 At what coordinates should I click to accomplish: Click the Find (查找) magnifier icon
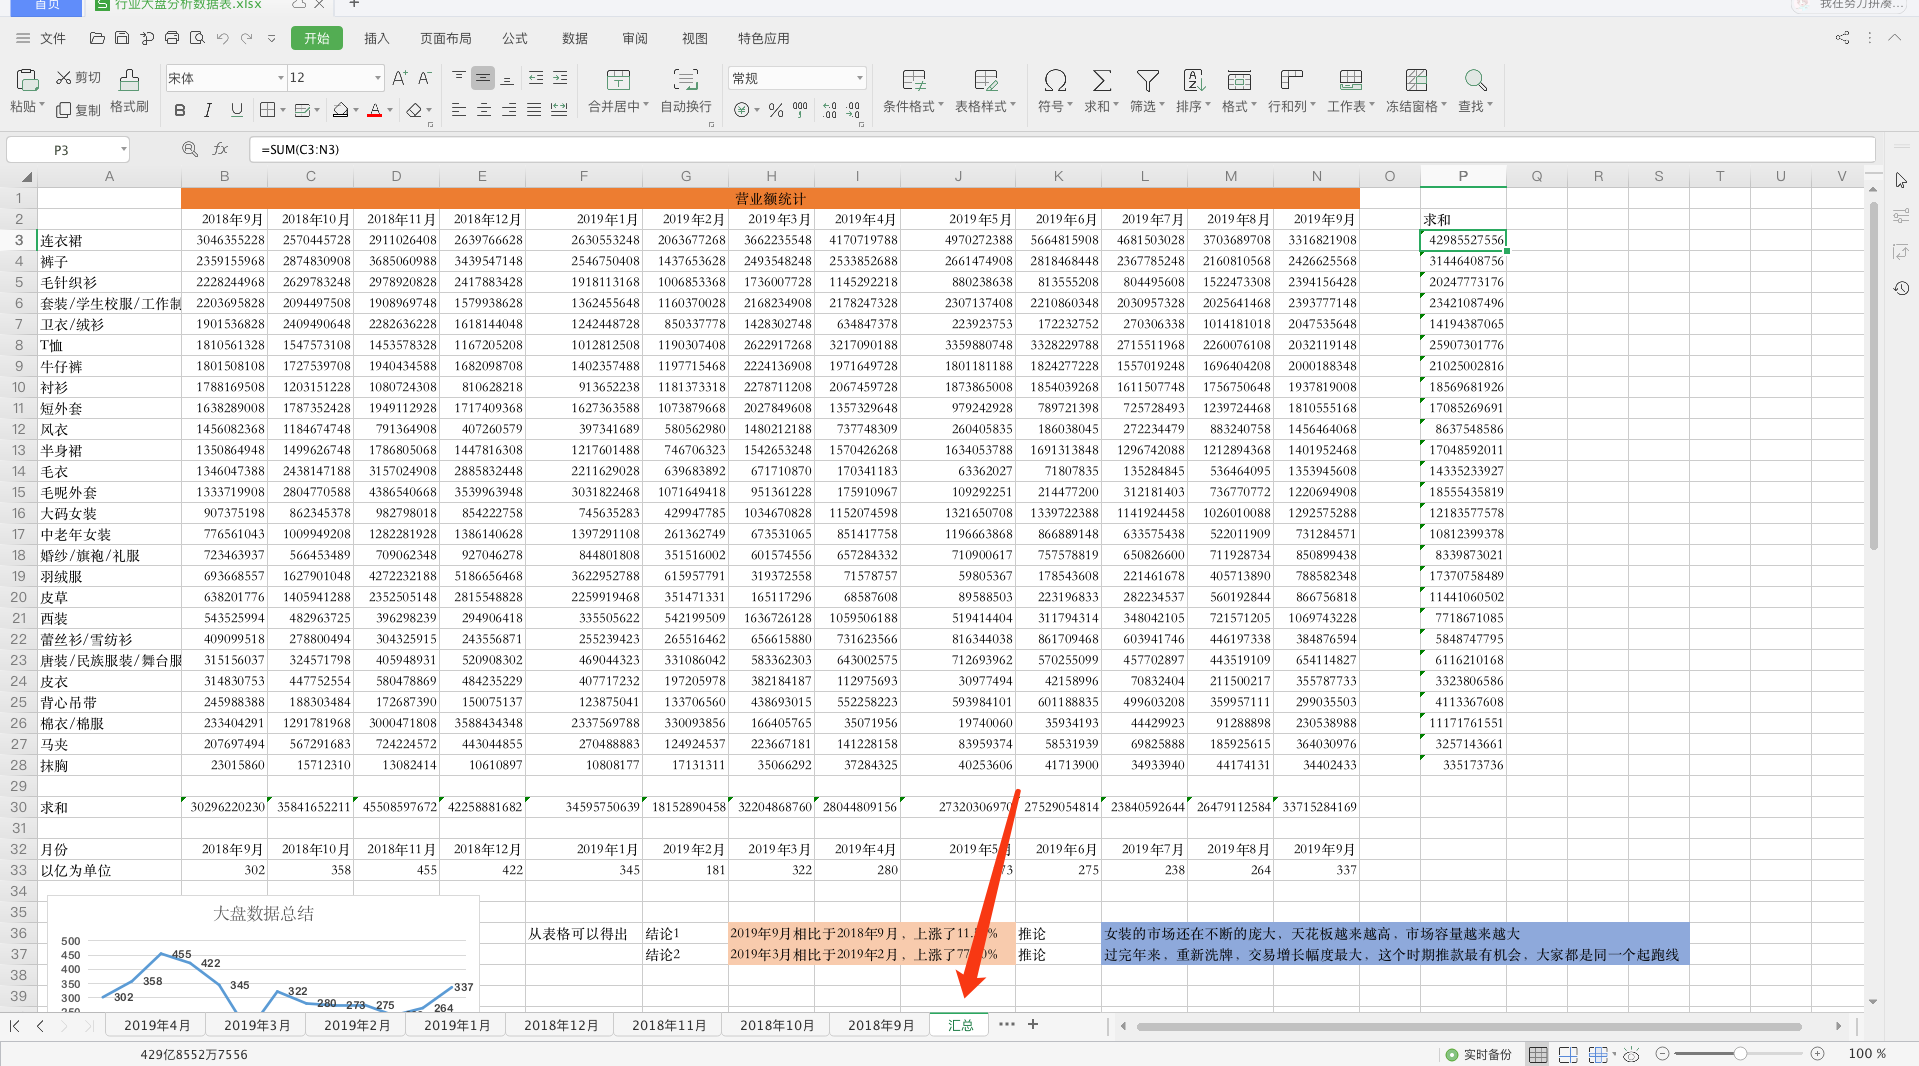tap(1475, 80)
